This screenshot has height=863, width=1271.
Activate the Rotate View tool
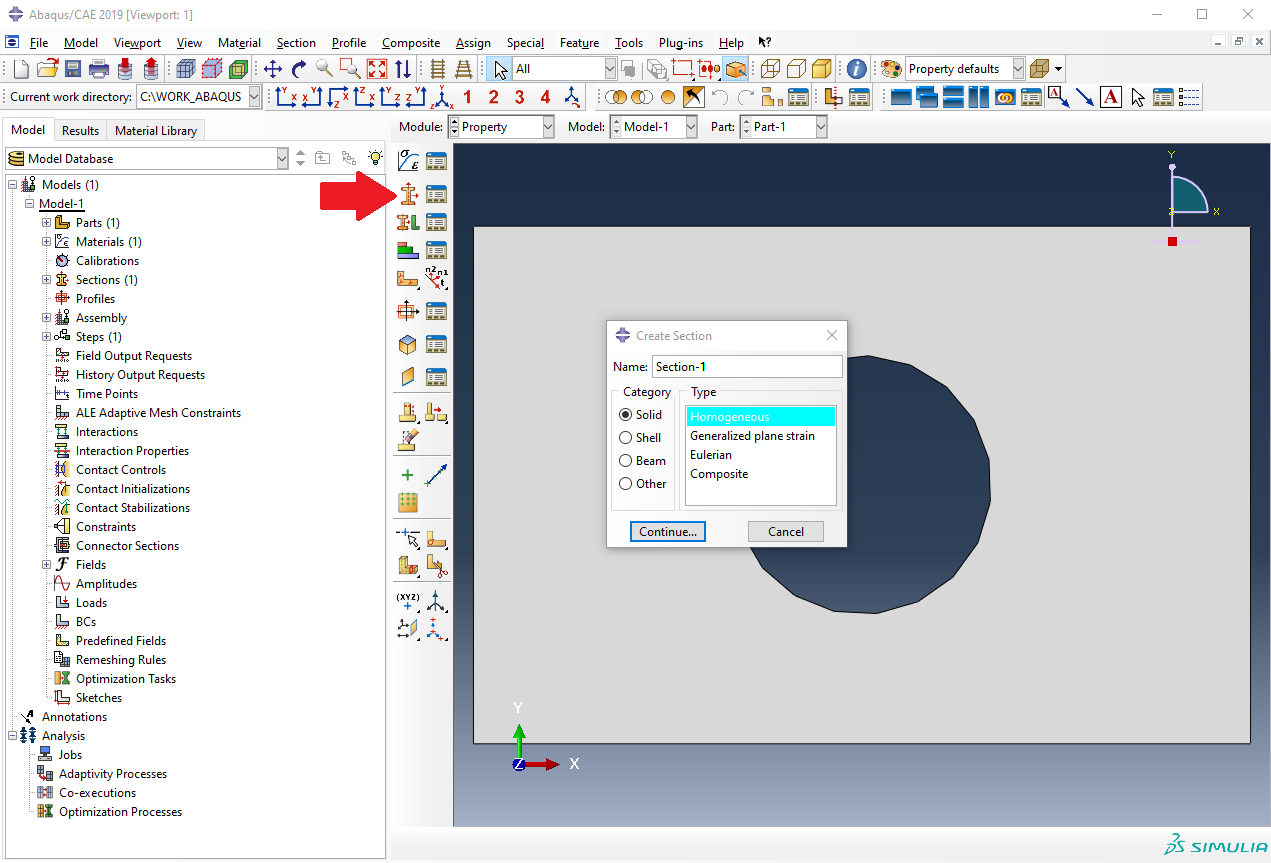[x=299, y=69]
